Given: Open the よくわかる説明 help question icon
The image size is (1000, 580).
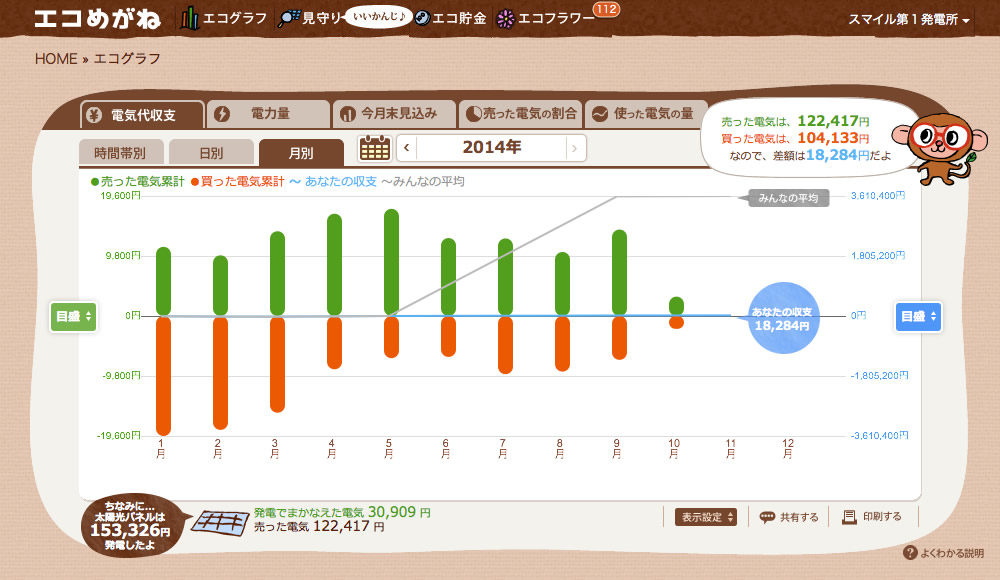Looking at the screenshot, I should point(910,553).
